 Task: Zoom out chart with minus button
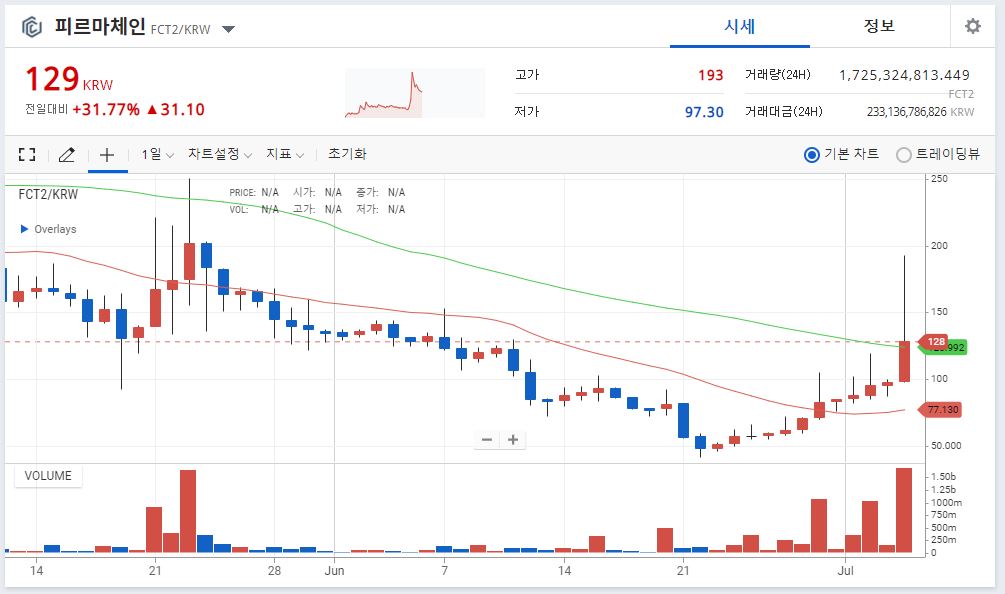[x=487, y=440]
